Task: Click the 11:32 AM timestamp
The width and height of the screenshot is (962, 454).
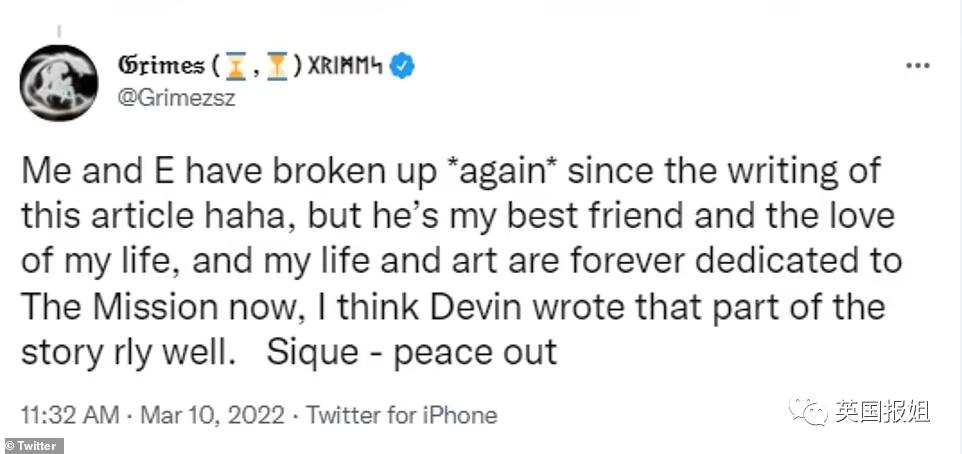Action: (x=63, y=414)
